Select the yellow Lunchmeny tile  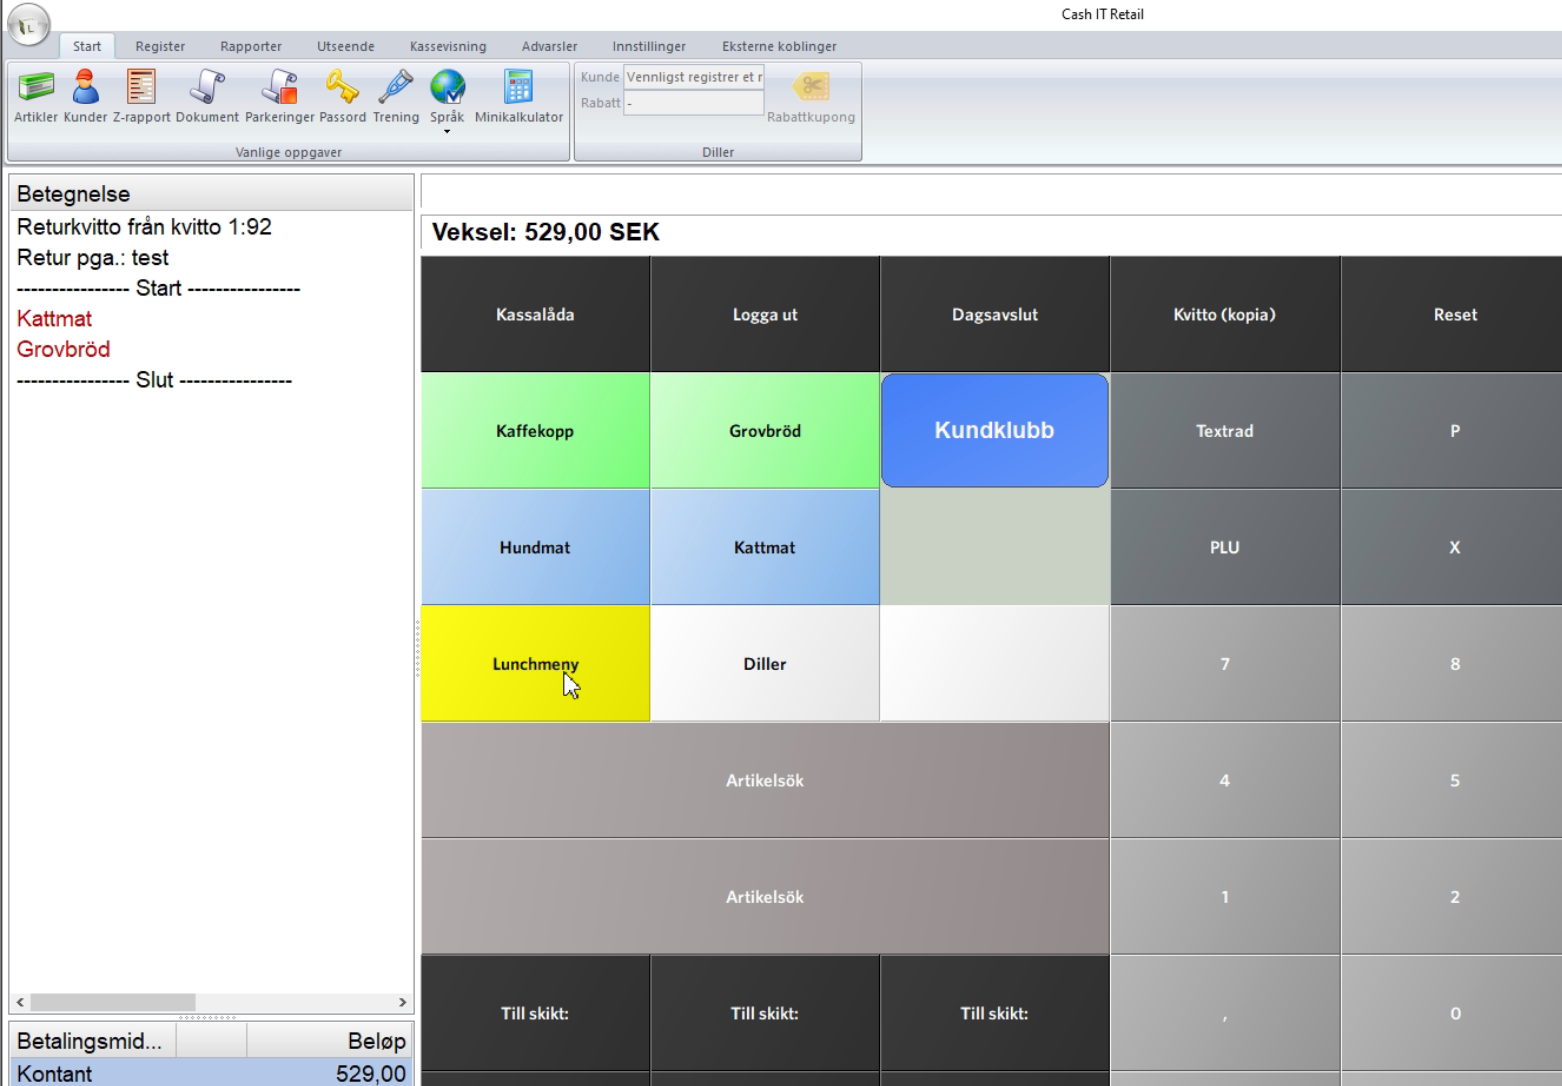point(535,663)
